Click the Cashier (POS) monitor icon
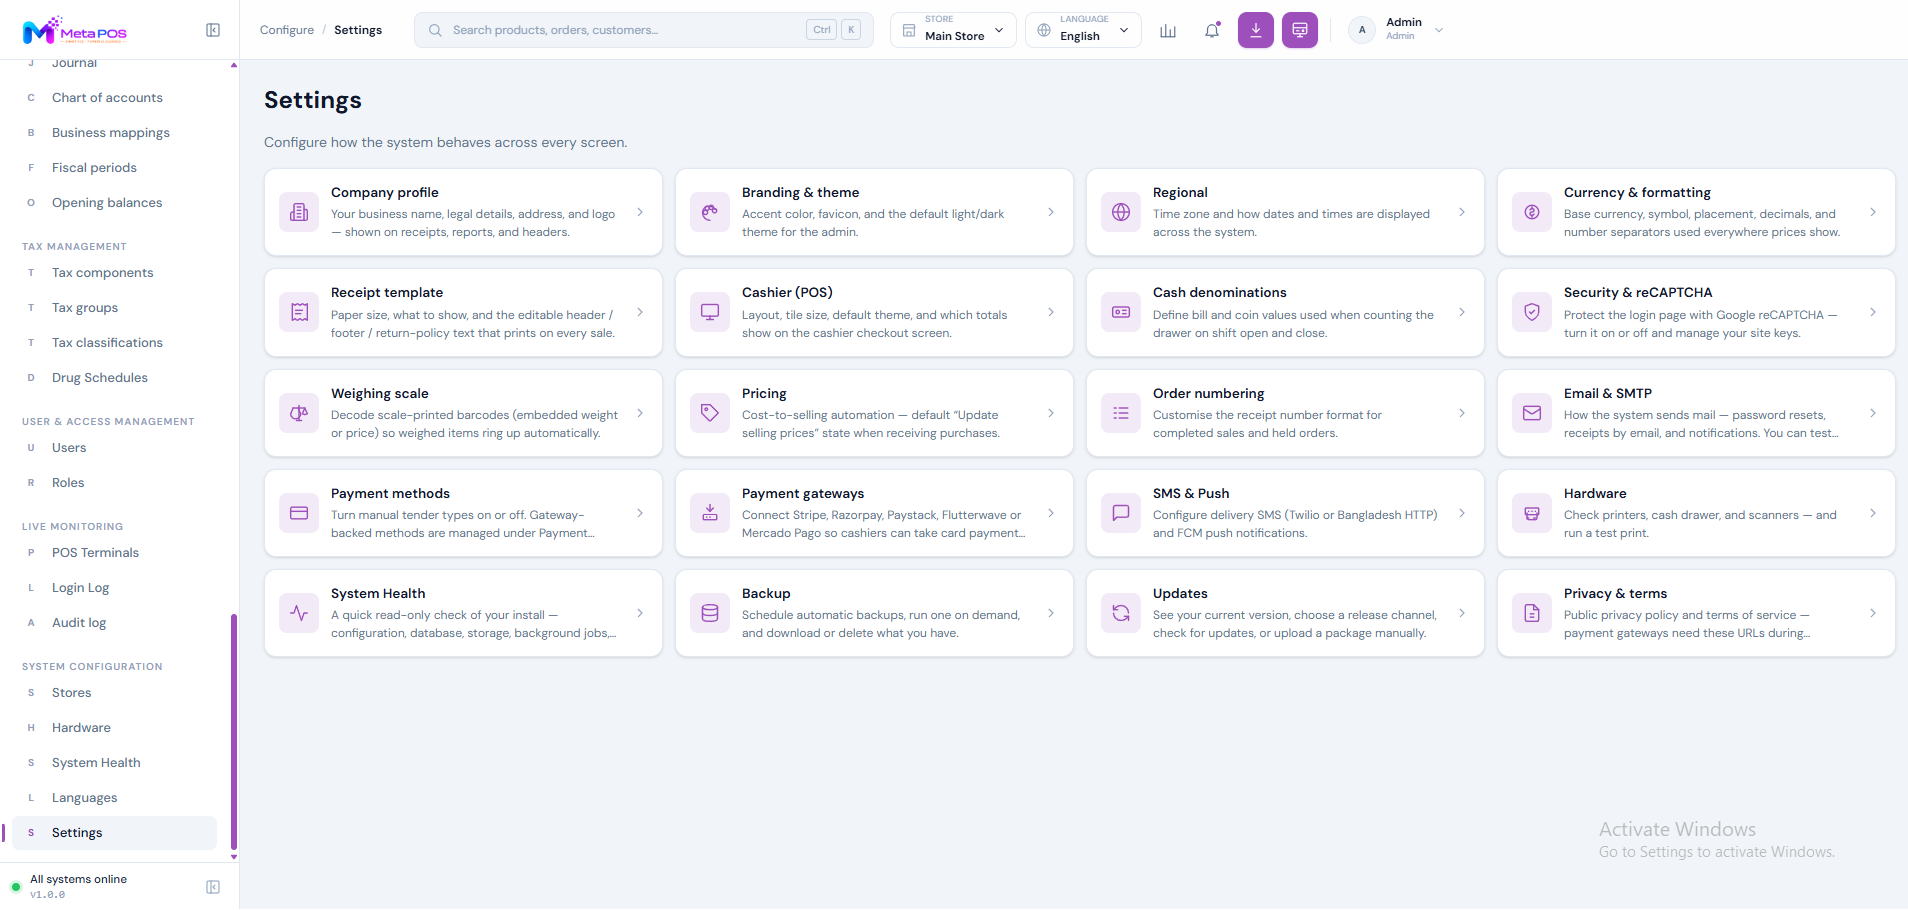 pos(710,312)
